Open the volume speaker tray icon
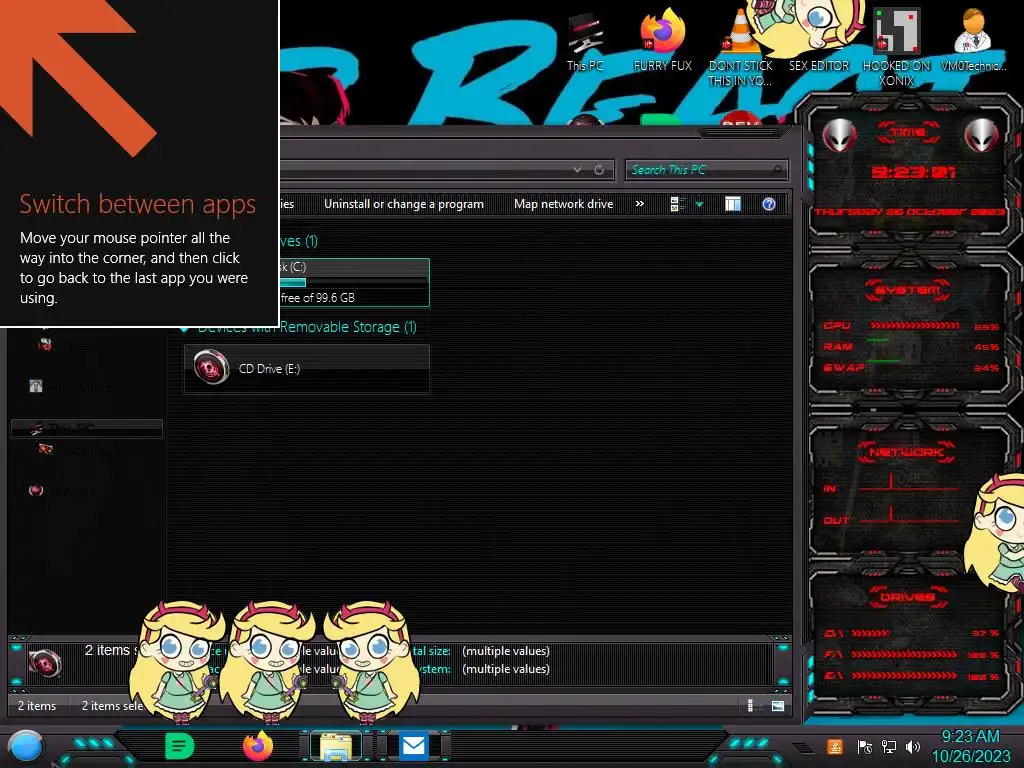The width and height of the screenshot is (1024, 768). pyautogui.click(x=913, y=746)
